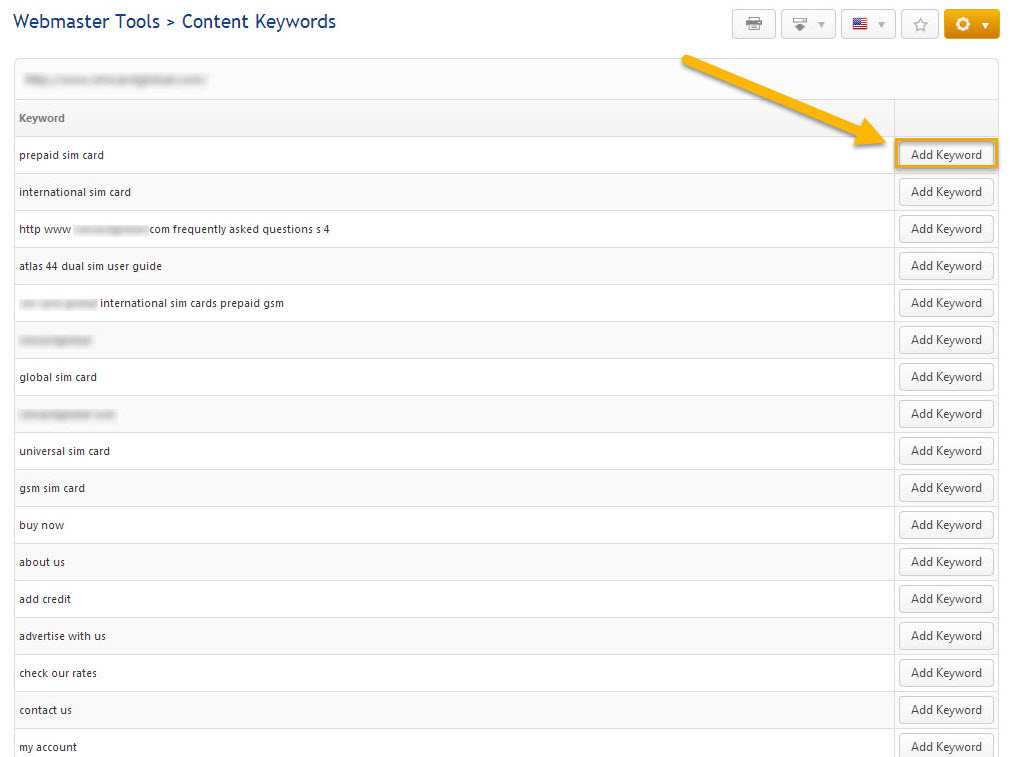Click the print icon button
Viewport: 1020px width, 757px height.
click(x=753, y=24)
